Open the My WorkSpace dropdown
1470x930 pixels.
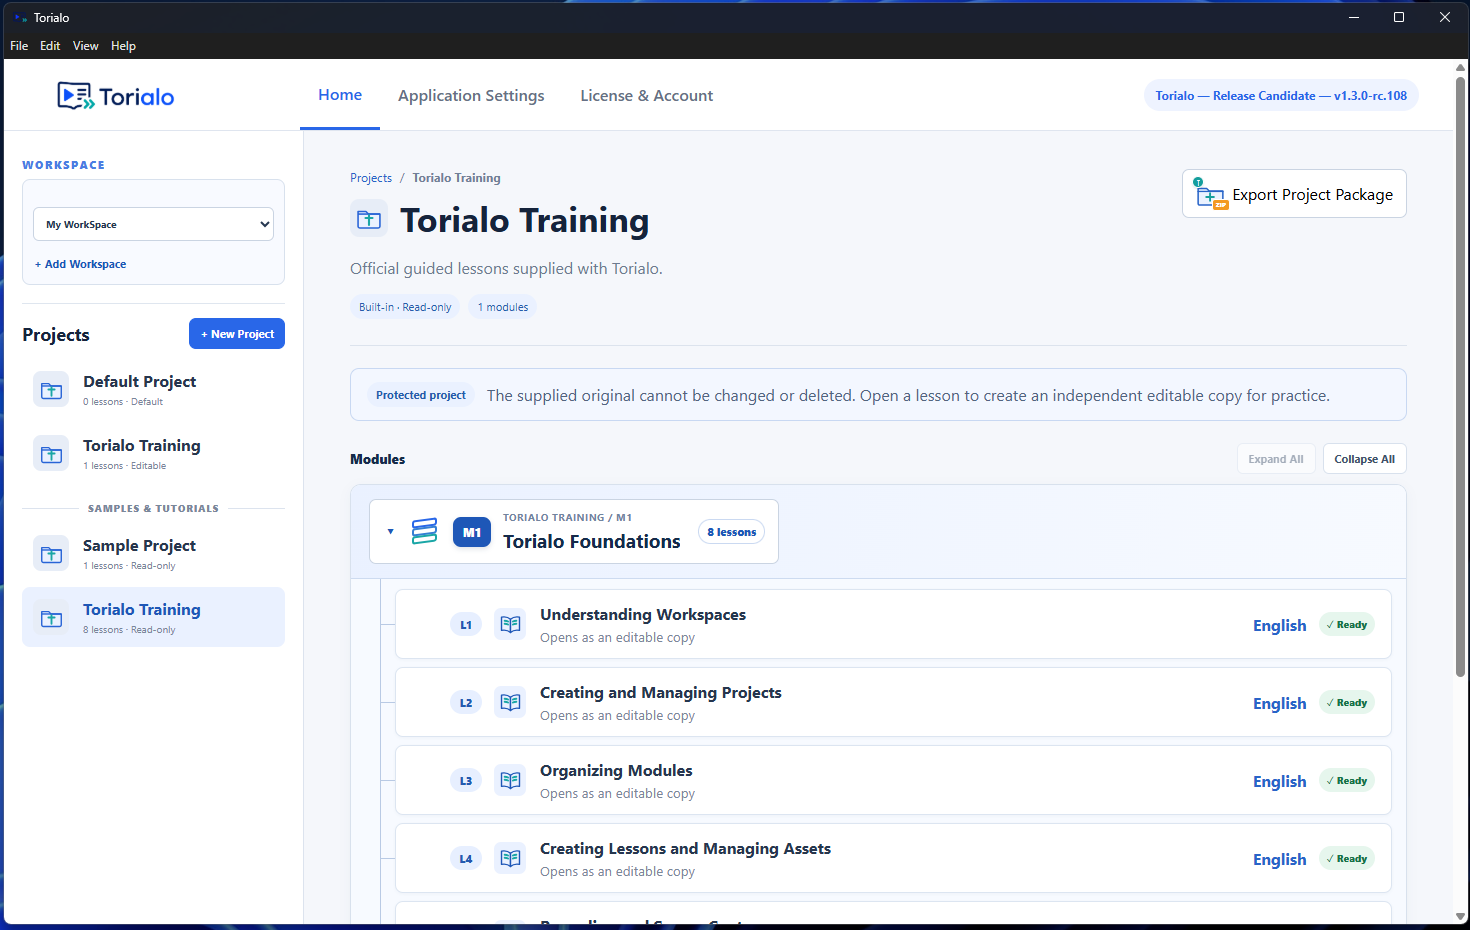point(153,224)
